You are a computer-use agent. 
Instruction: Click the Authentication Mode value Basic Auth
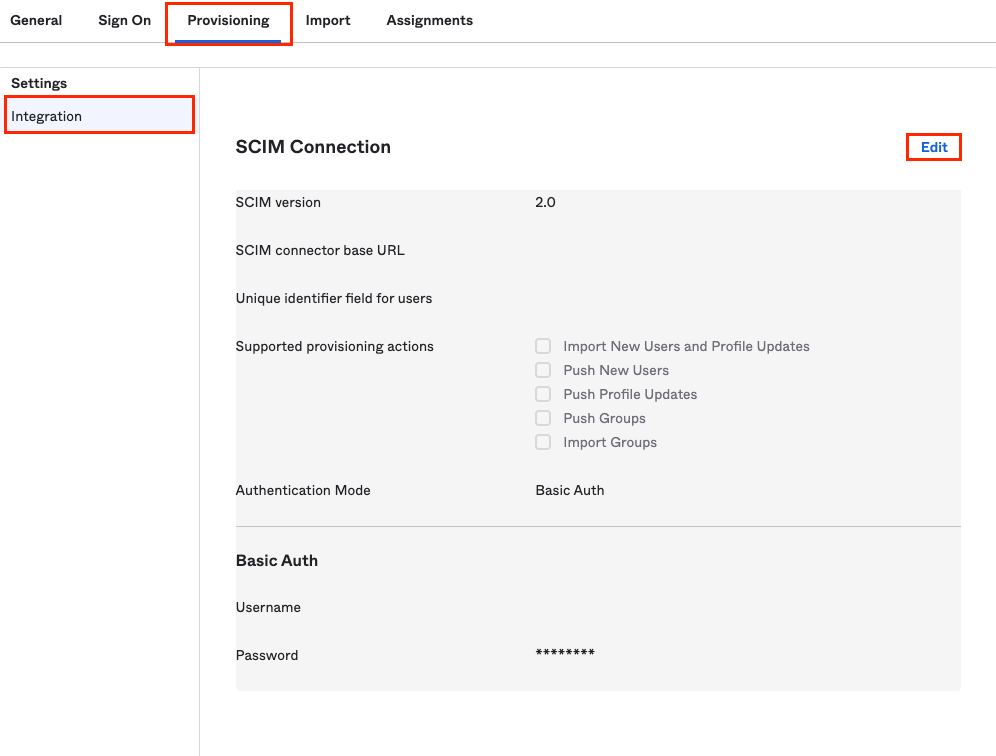570,490
